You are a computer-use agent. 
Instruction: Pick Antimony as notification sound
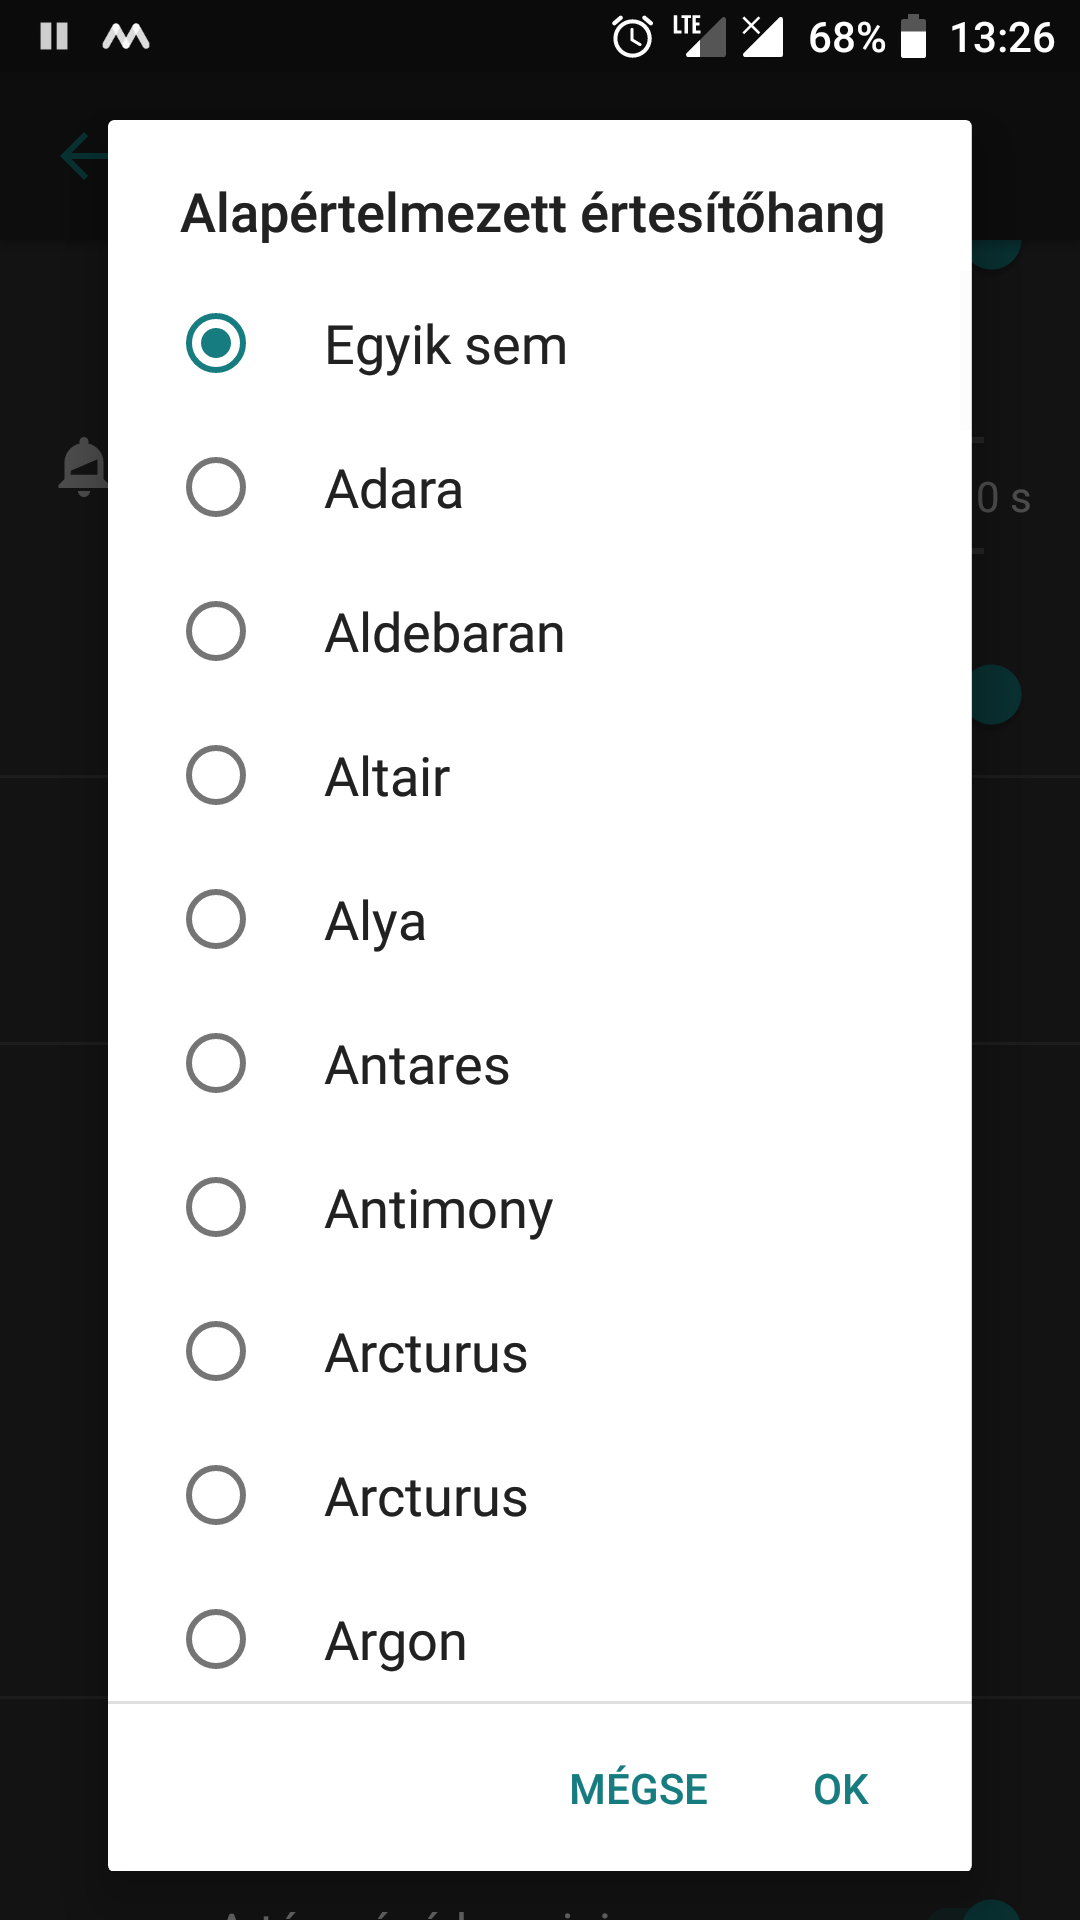point(540,1208)
